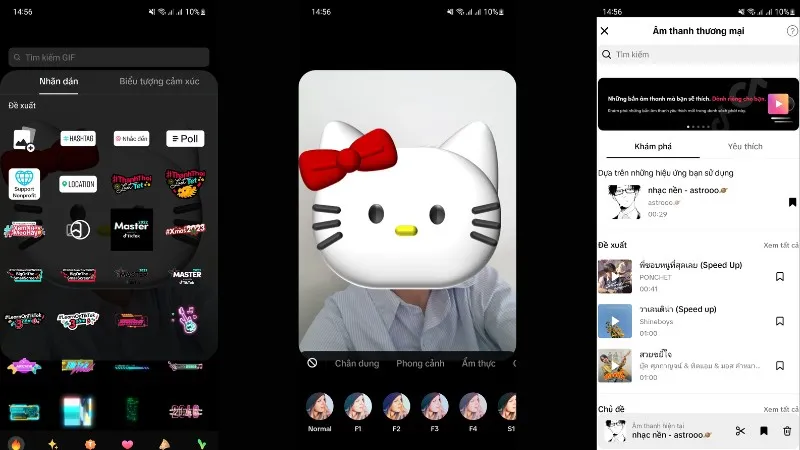
Task: Select the Poll sticker
Action: 185,139
